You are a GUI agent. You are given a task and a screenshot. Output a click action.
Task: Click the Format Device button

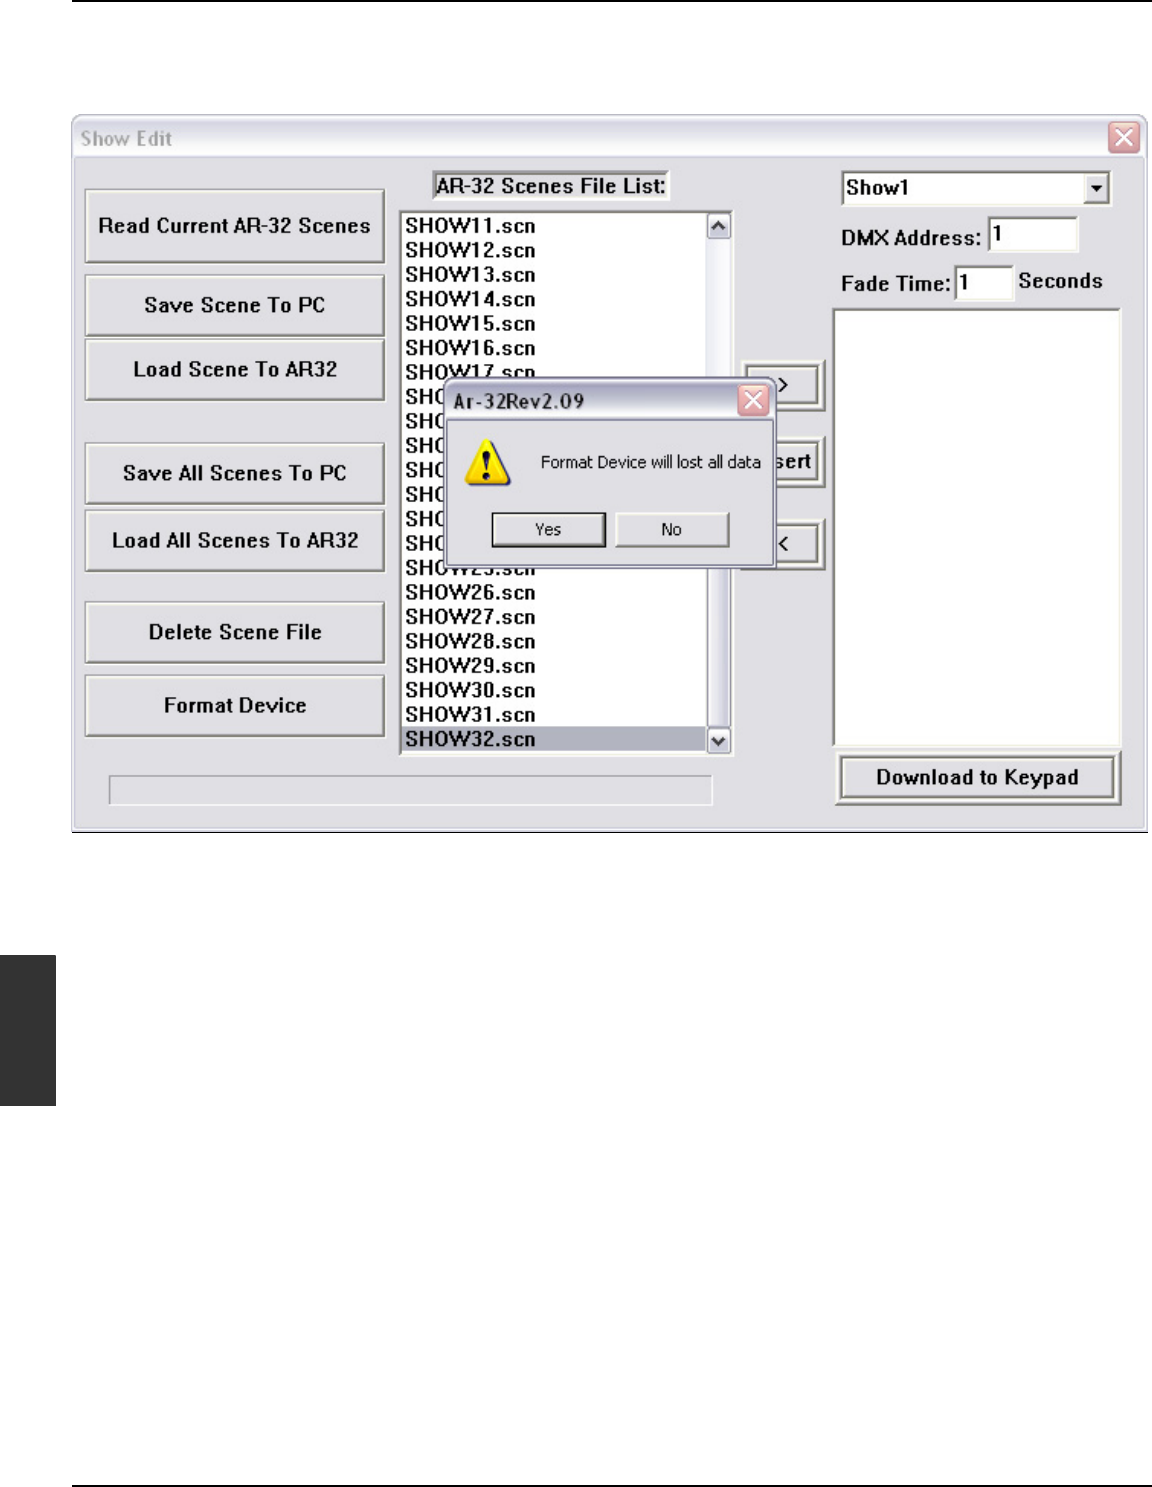(x=235, y=705)
